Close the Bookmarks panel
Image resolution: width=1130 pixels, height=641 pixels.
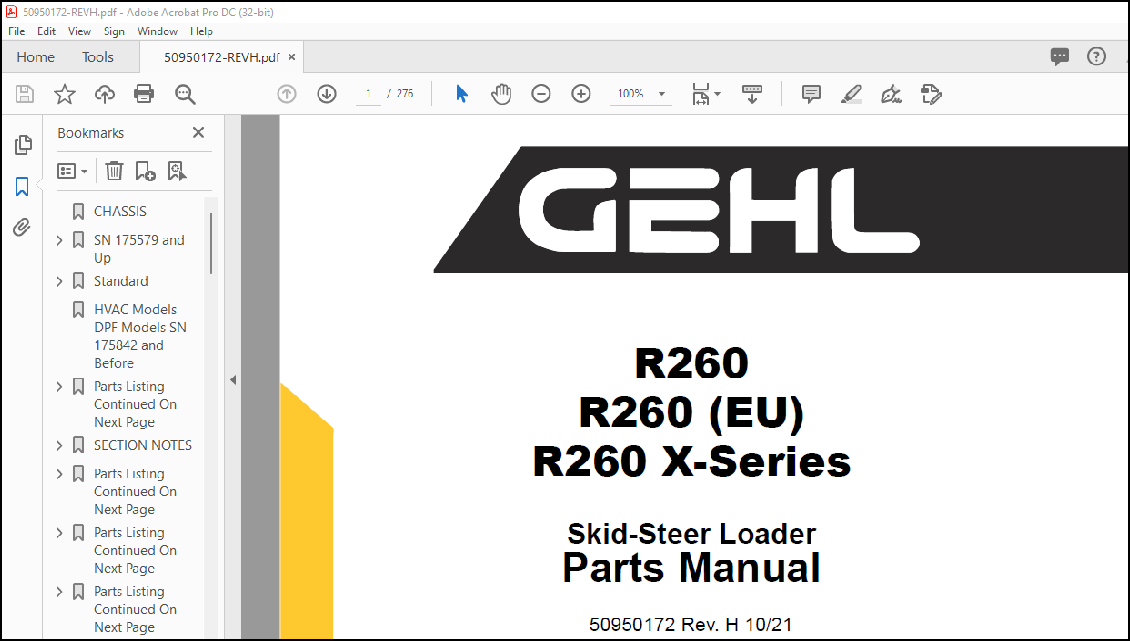(198, 133)
